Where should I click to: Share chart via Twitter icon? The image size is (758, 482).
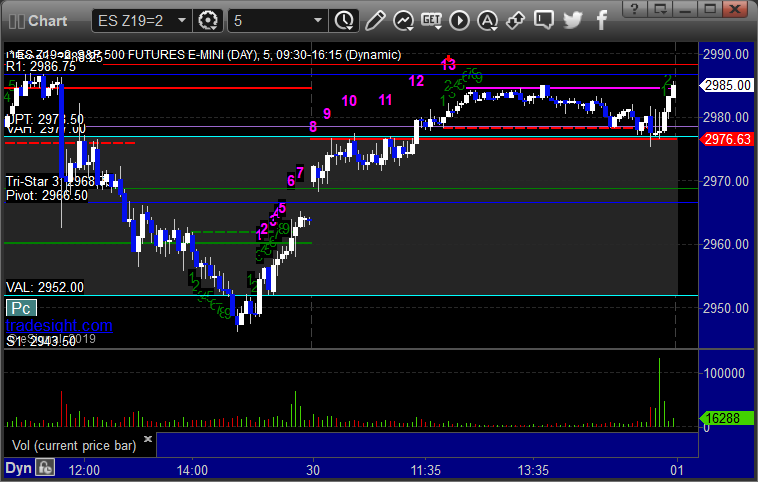tap(573, 20)
